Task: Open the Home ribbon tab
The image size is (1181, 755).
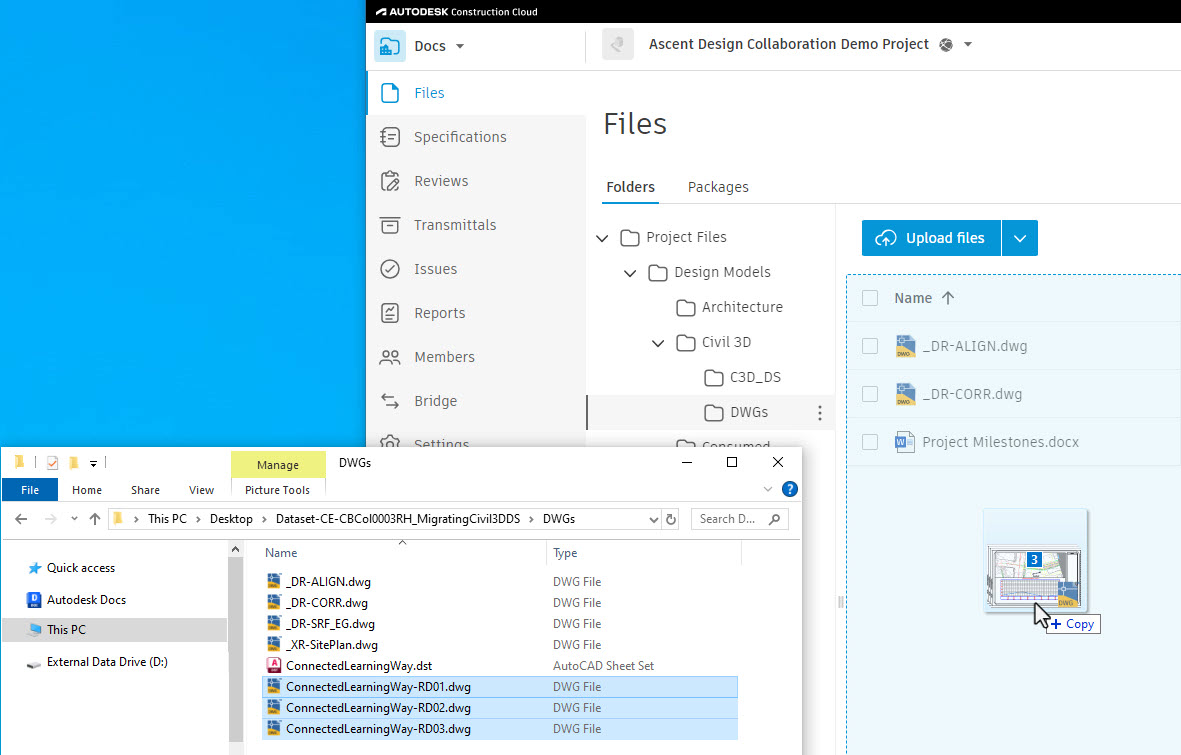Action: click(87, 490)
